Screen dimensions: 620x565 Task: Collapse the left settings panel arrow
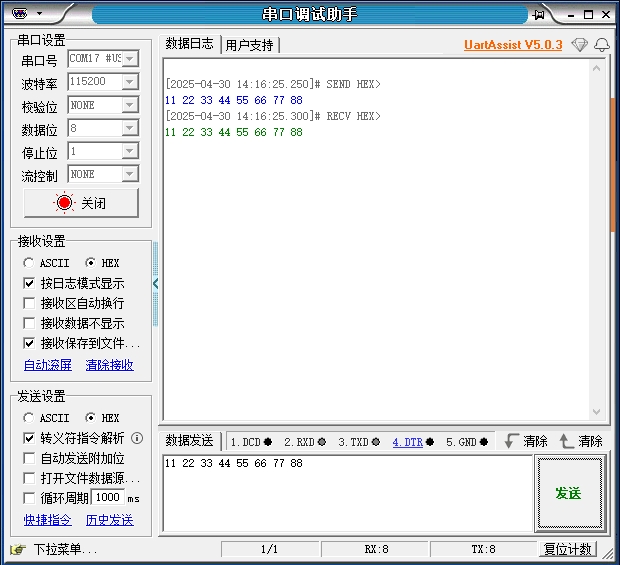(155, 283)
